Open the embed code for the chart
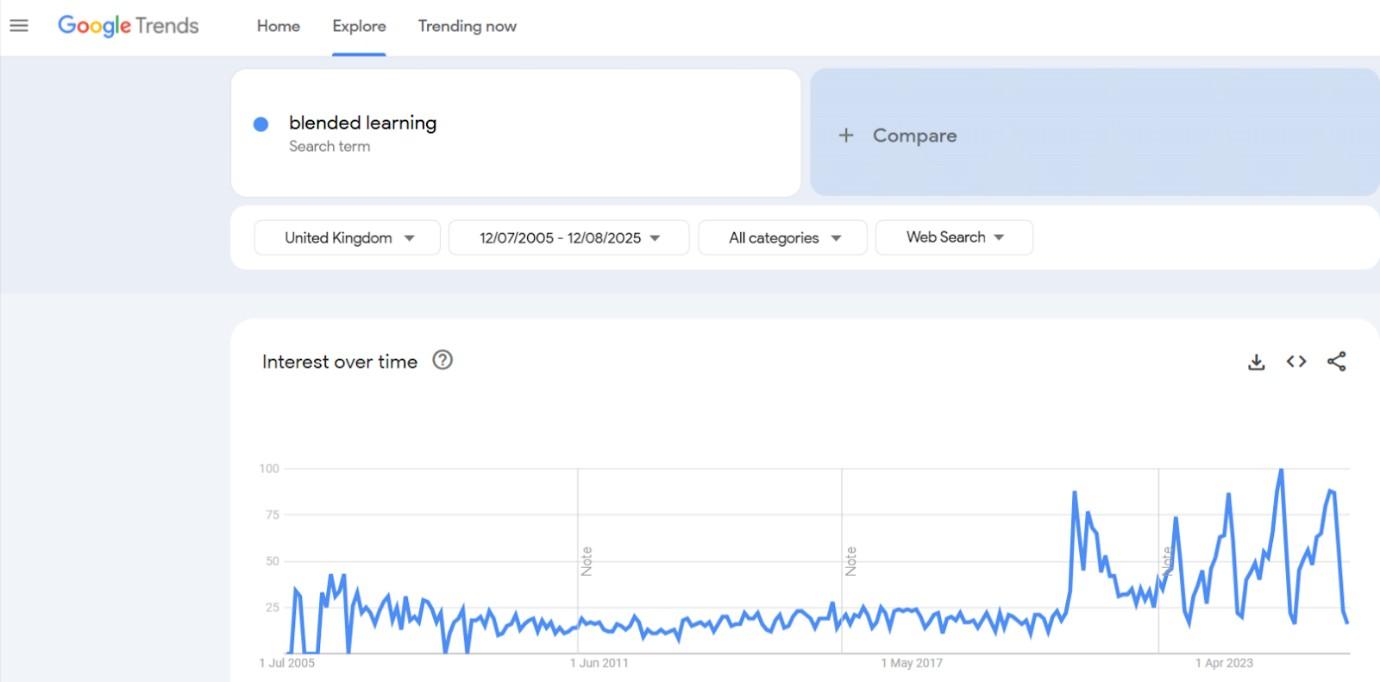 [1296, 362]
